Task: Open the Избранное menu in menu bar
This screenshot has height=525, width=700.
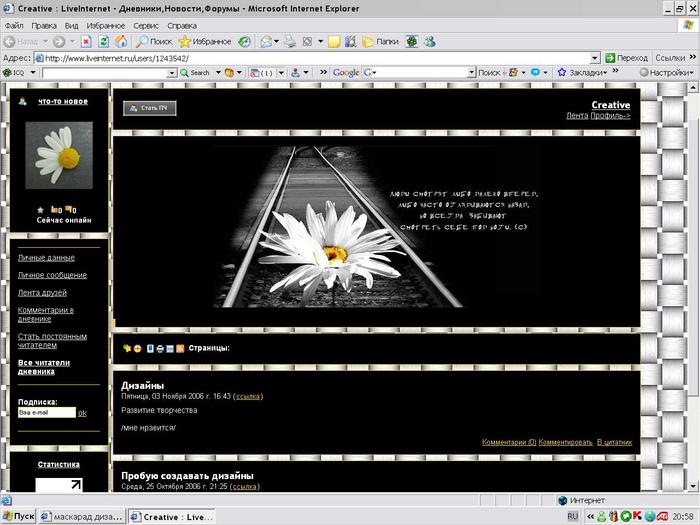Action: click(105, 25)
